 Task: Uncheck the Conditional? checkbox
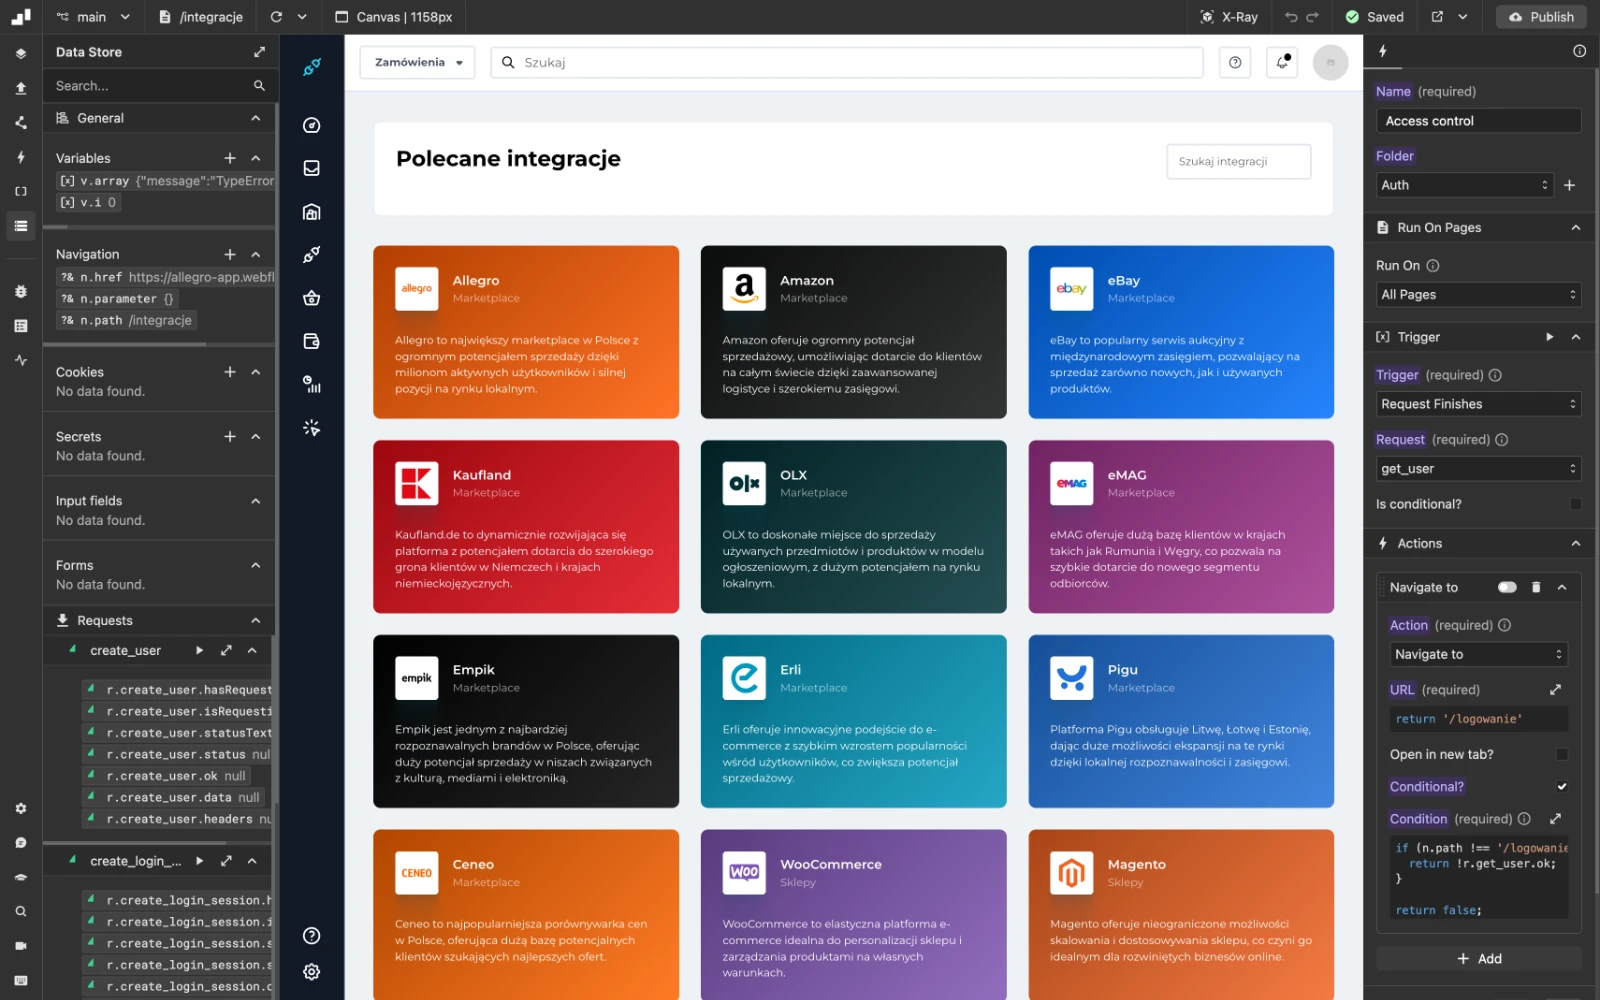(1562, 787)
